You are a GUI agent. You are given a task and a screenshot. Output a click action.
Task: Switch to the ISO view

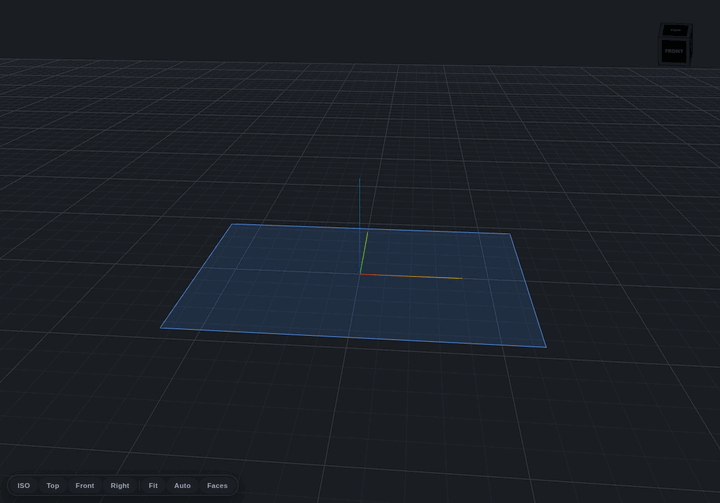(23, 486)
